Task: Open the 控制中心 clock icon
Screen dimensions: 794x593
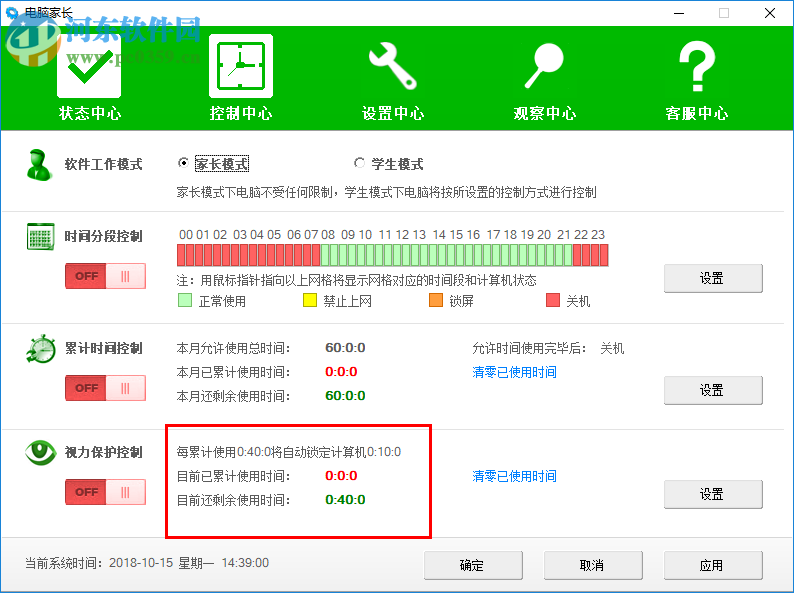Action: (241, 66)
